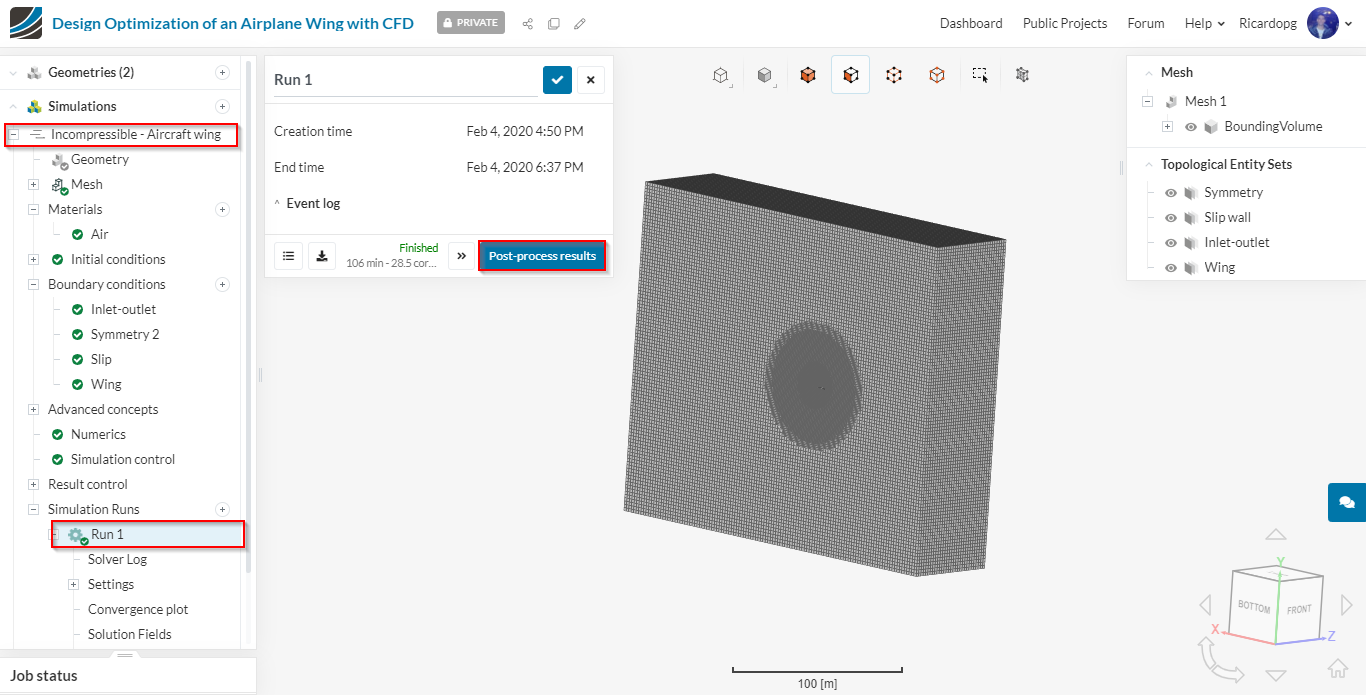Click the project title link
The image size is (1366, 695).
233,23
